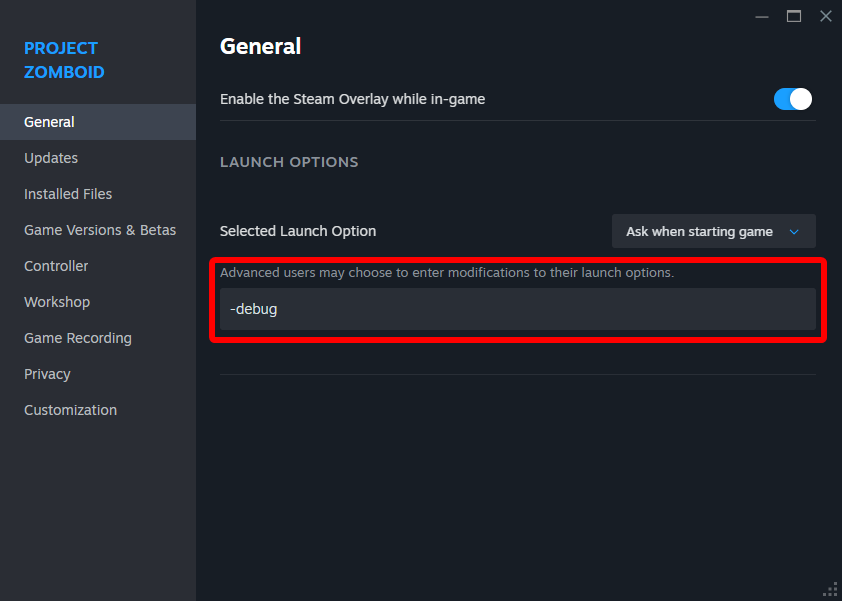842x601 pixels.
Task: Click the PROJECT ZOMBOID title in the sidebar
Action: click(64, 60)
